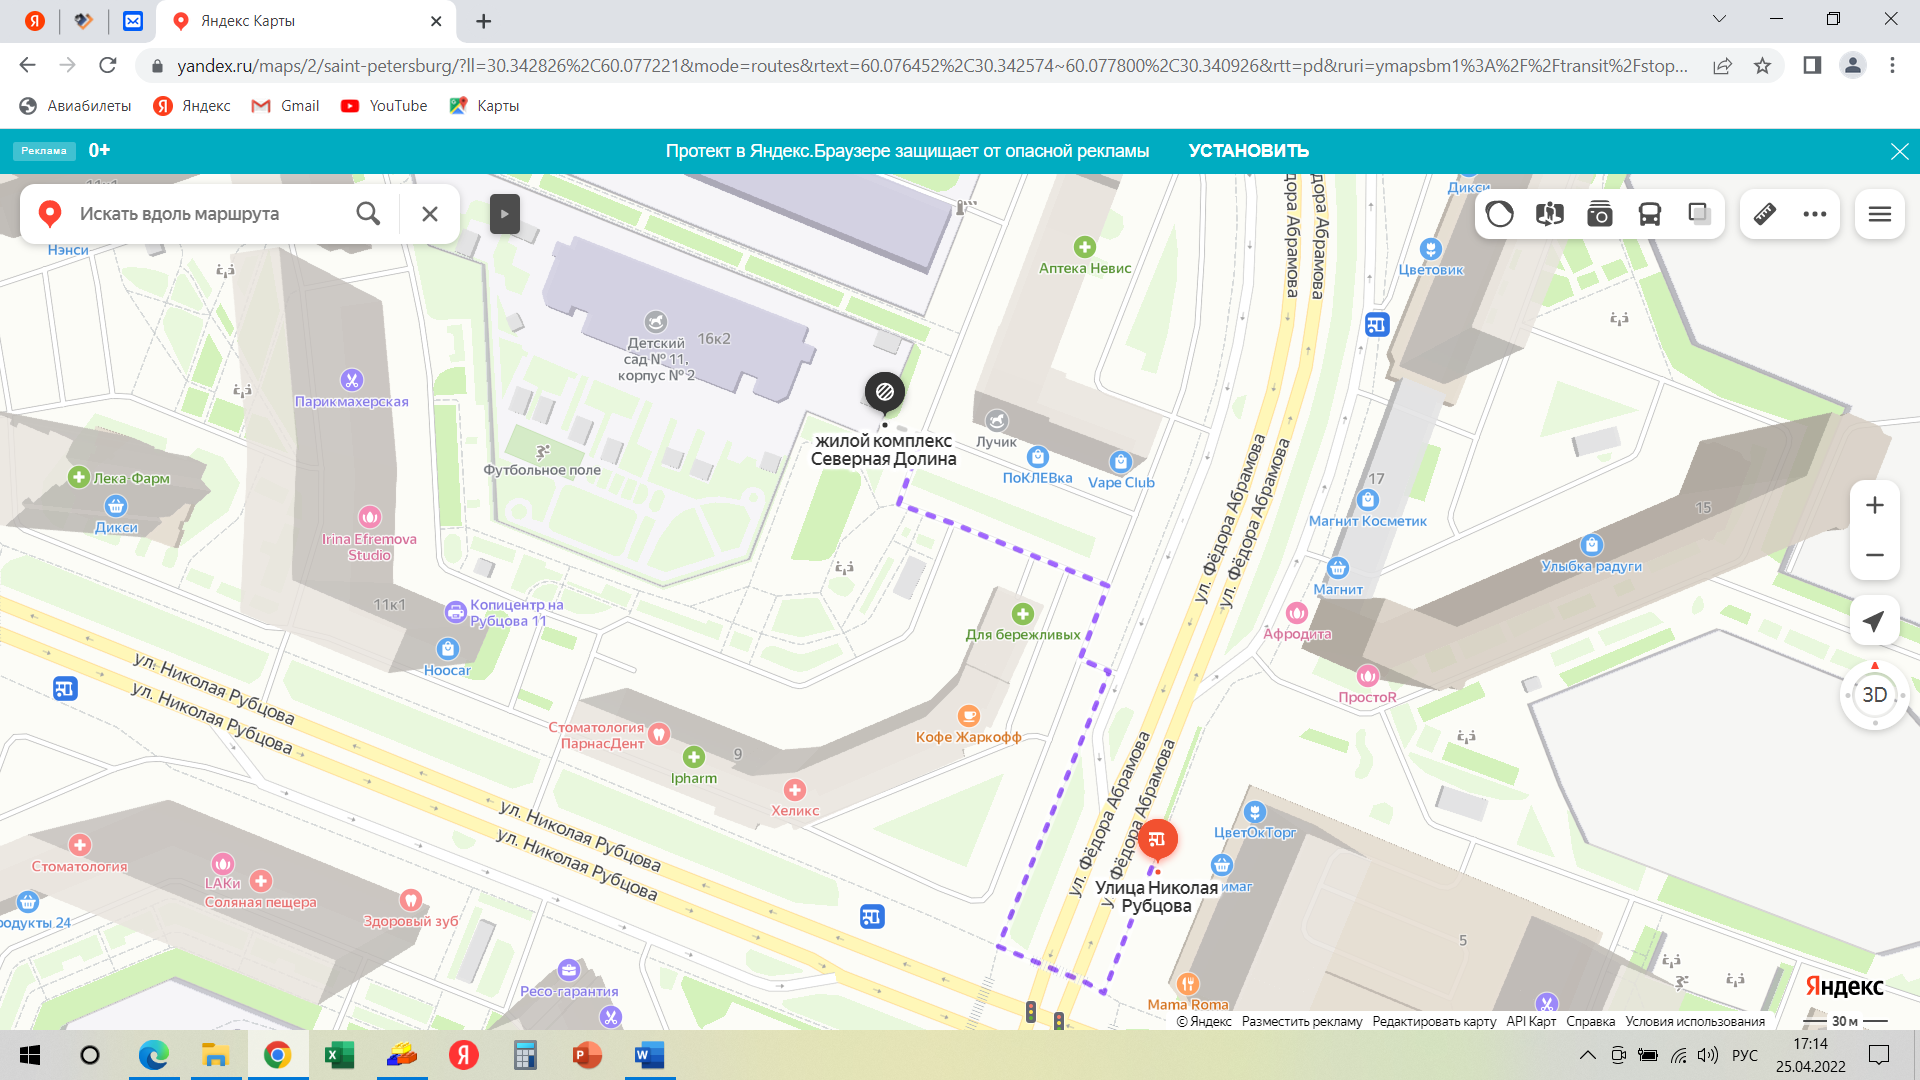The image size is (1920, 1080).
Task: Expand the collapsed side panel arrow
Action: tap(504, 213)
